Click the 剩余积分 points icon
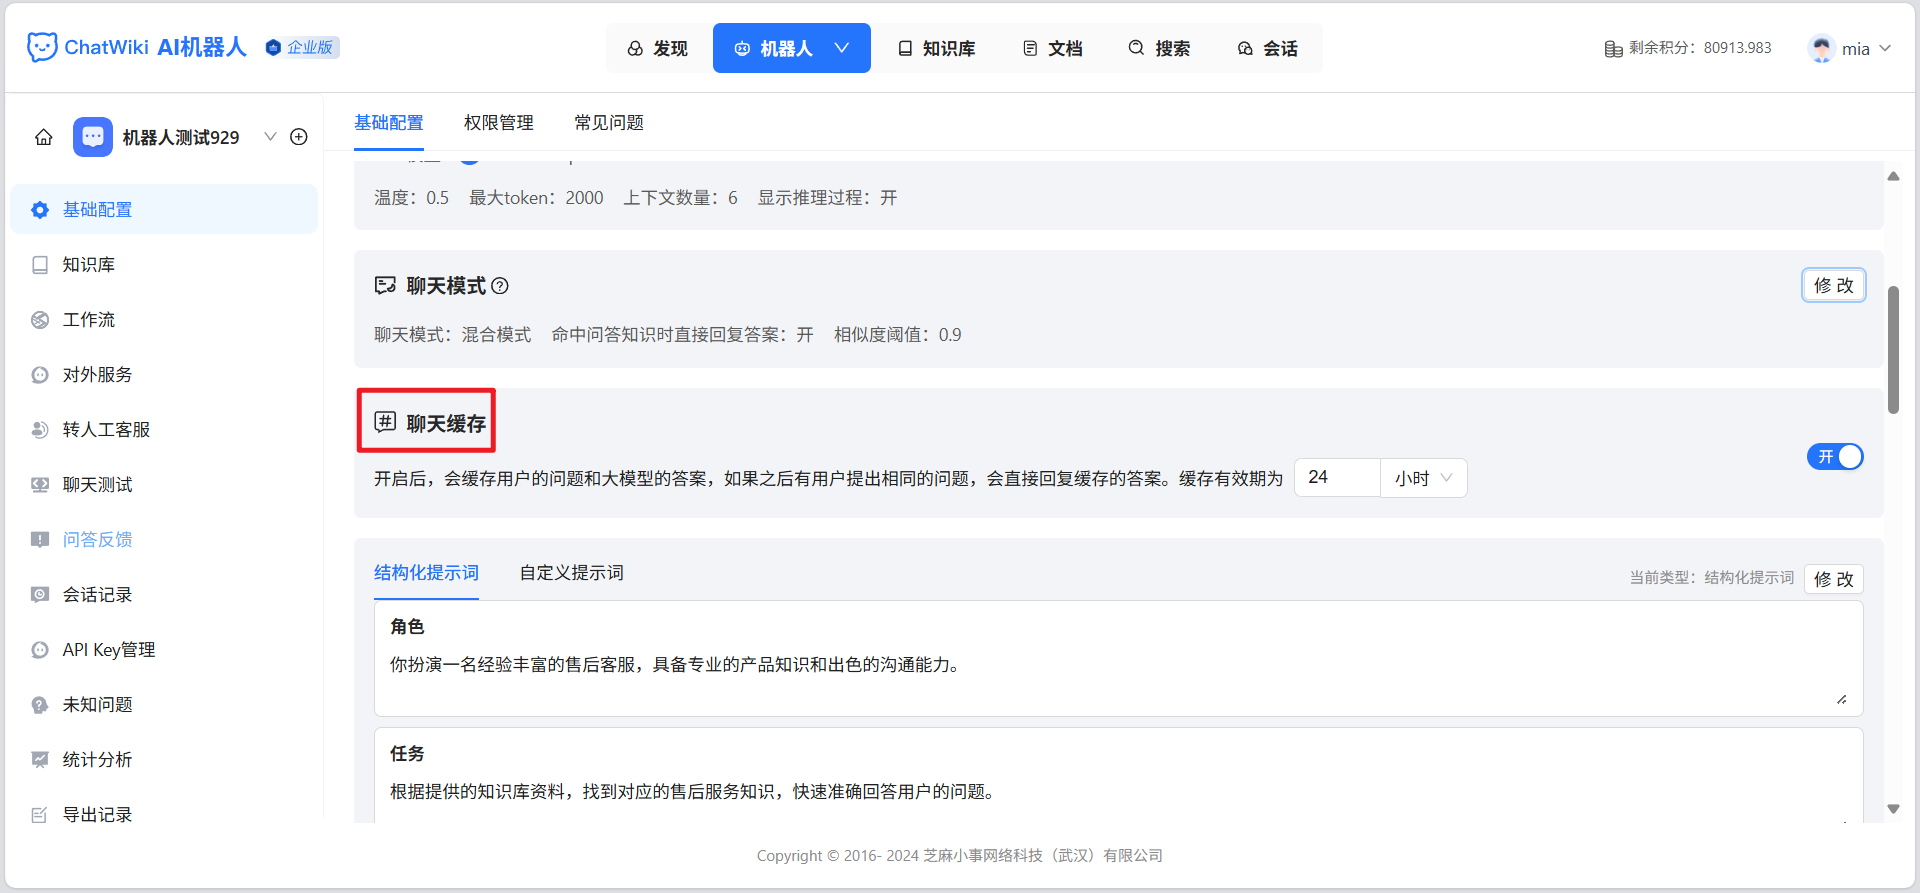The width and height of the screenshot is (1920, 893). [x=1613, y=49]
